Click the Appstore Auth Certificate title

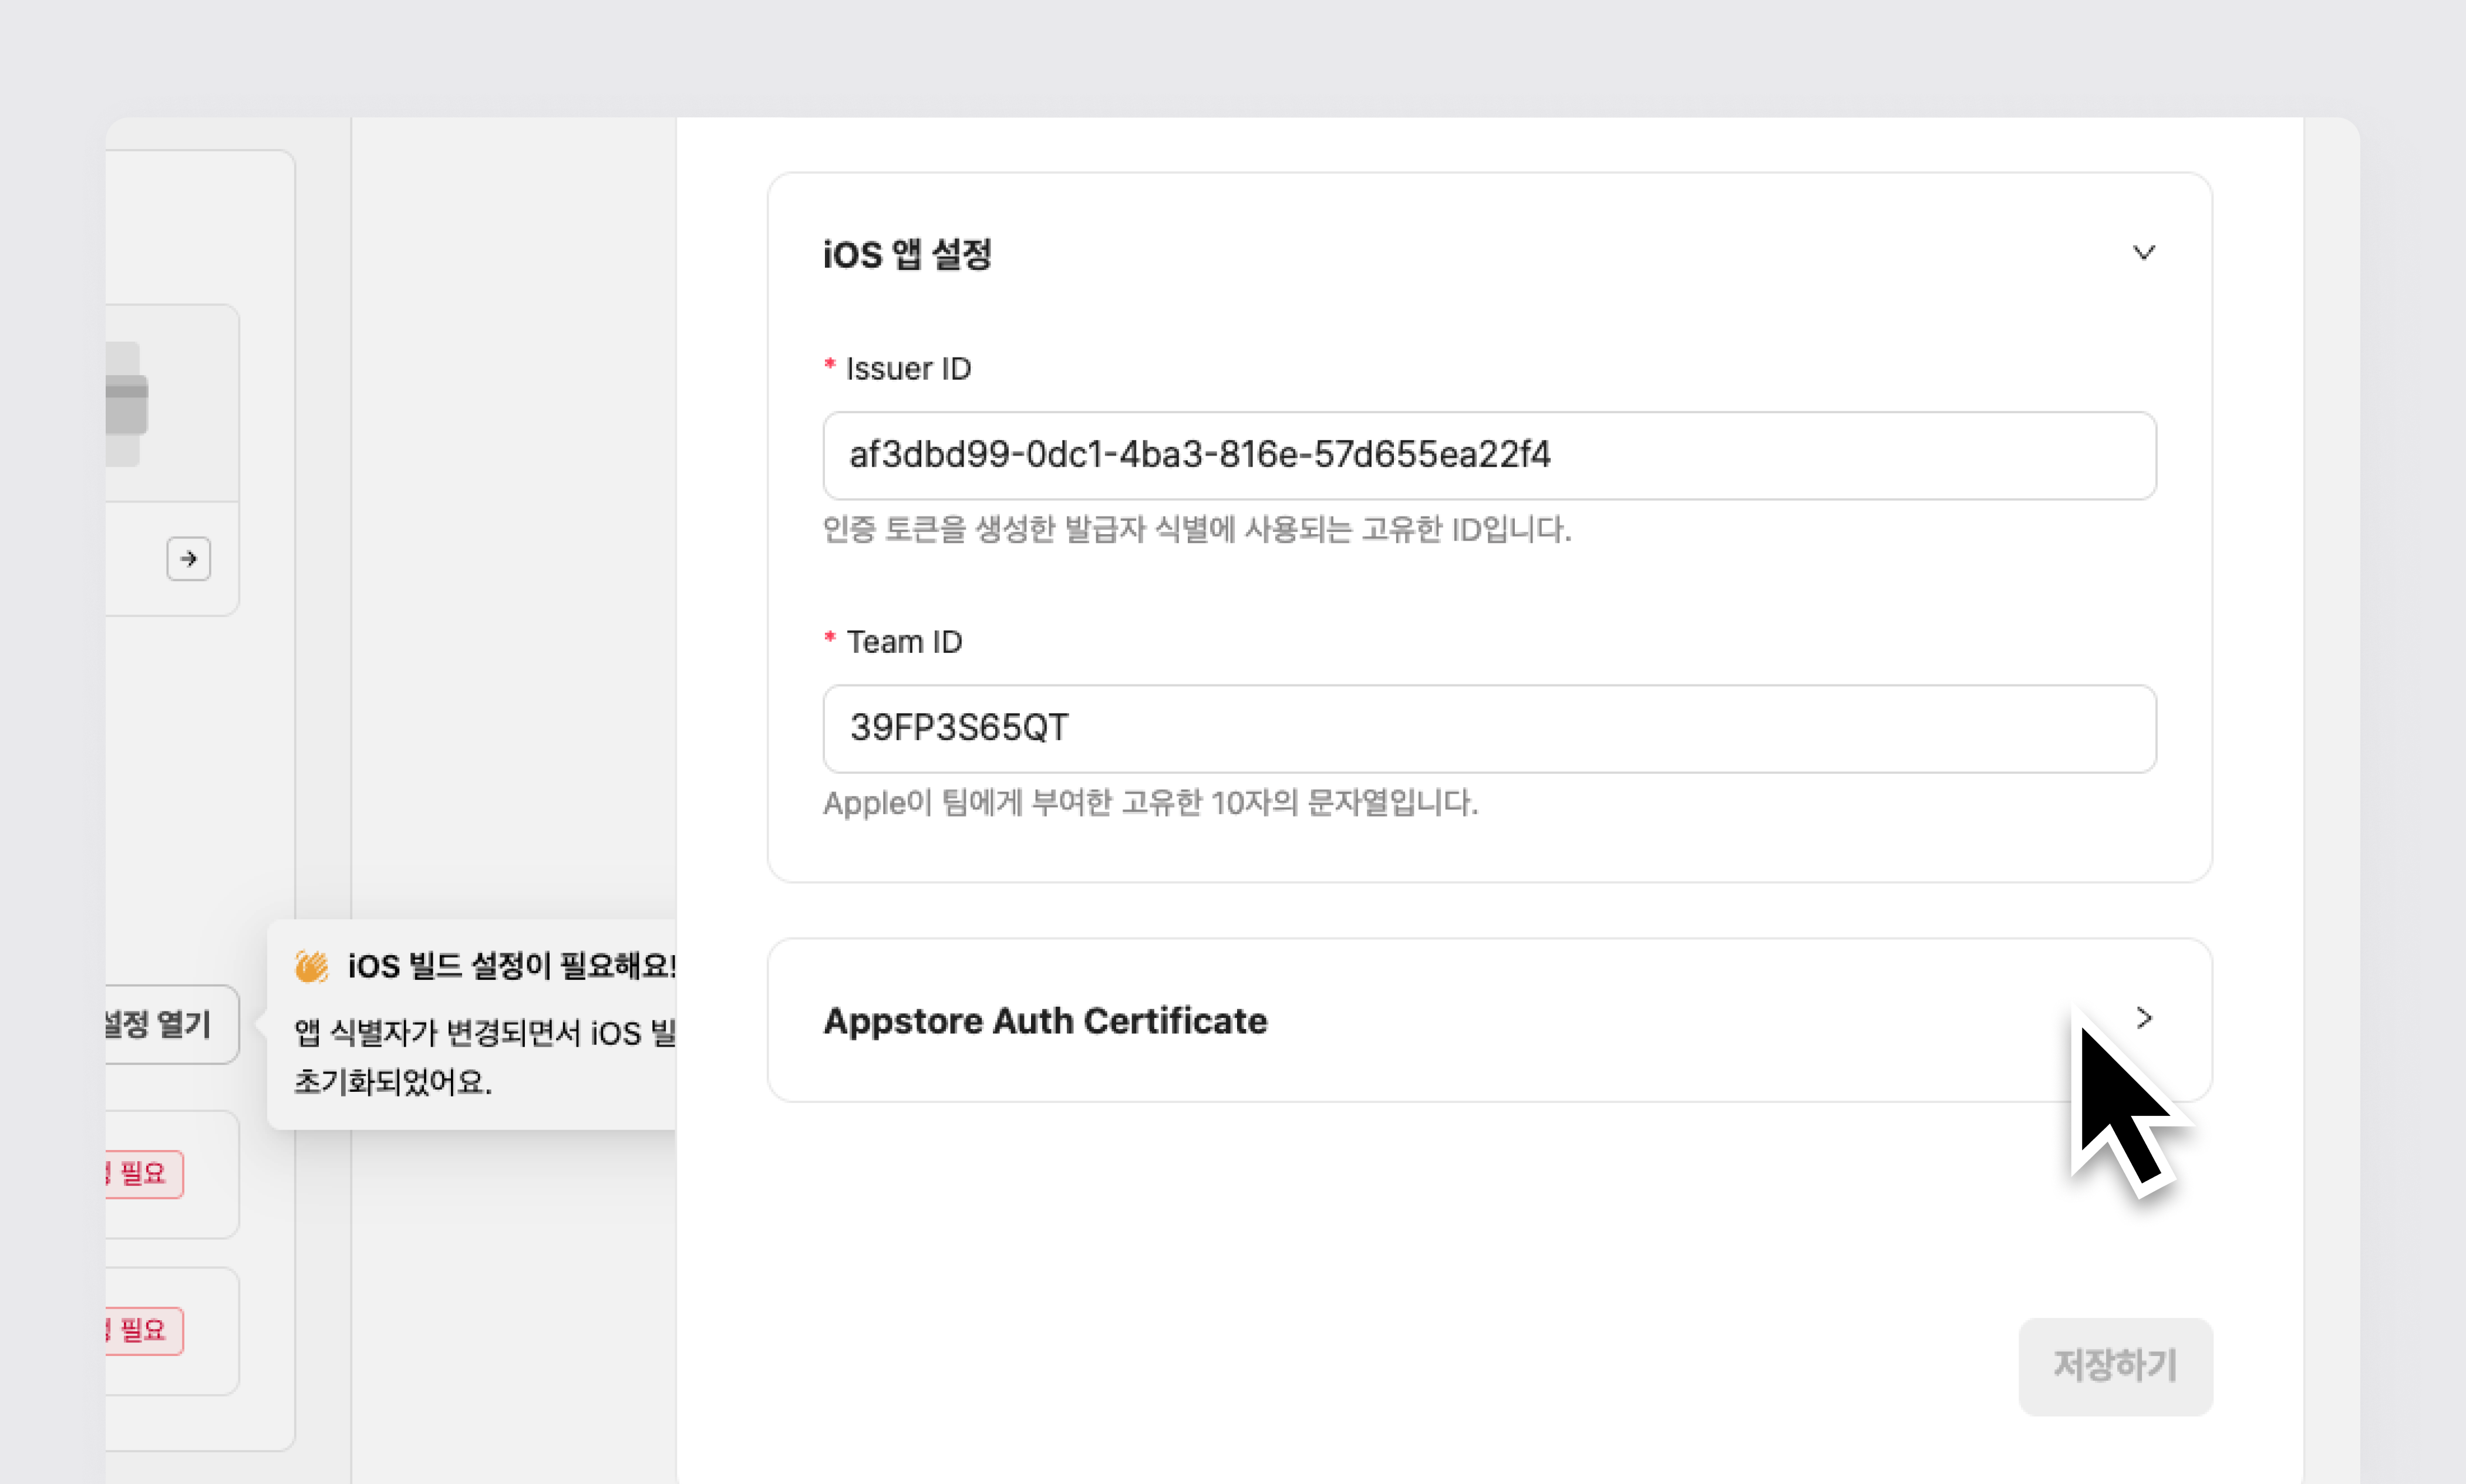(1044, 1021)
